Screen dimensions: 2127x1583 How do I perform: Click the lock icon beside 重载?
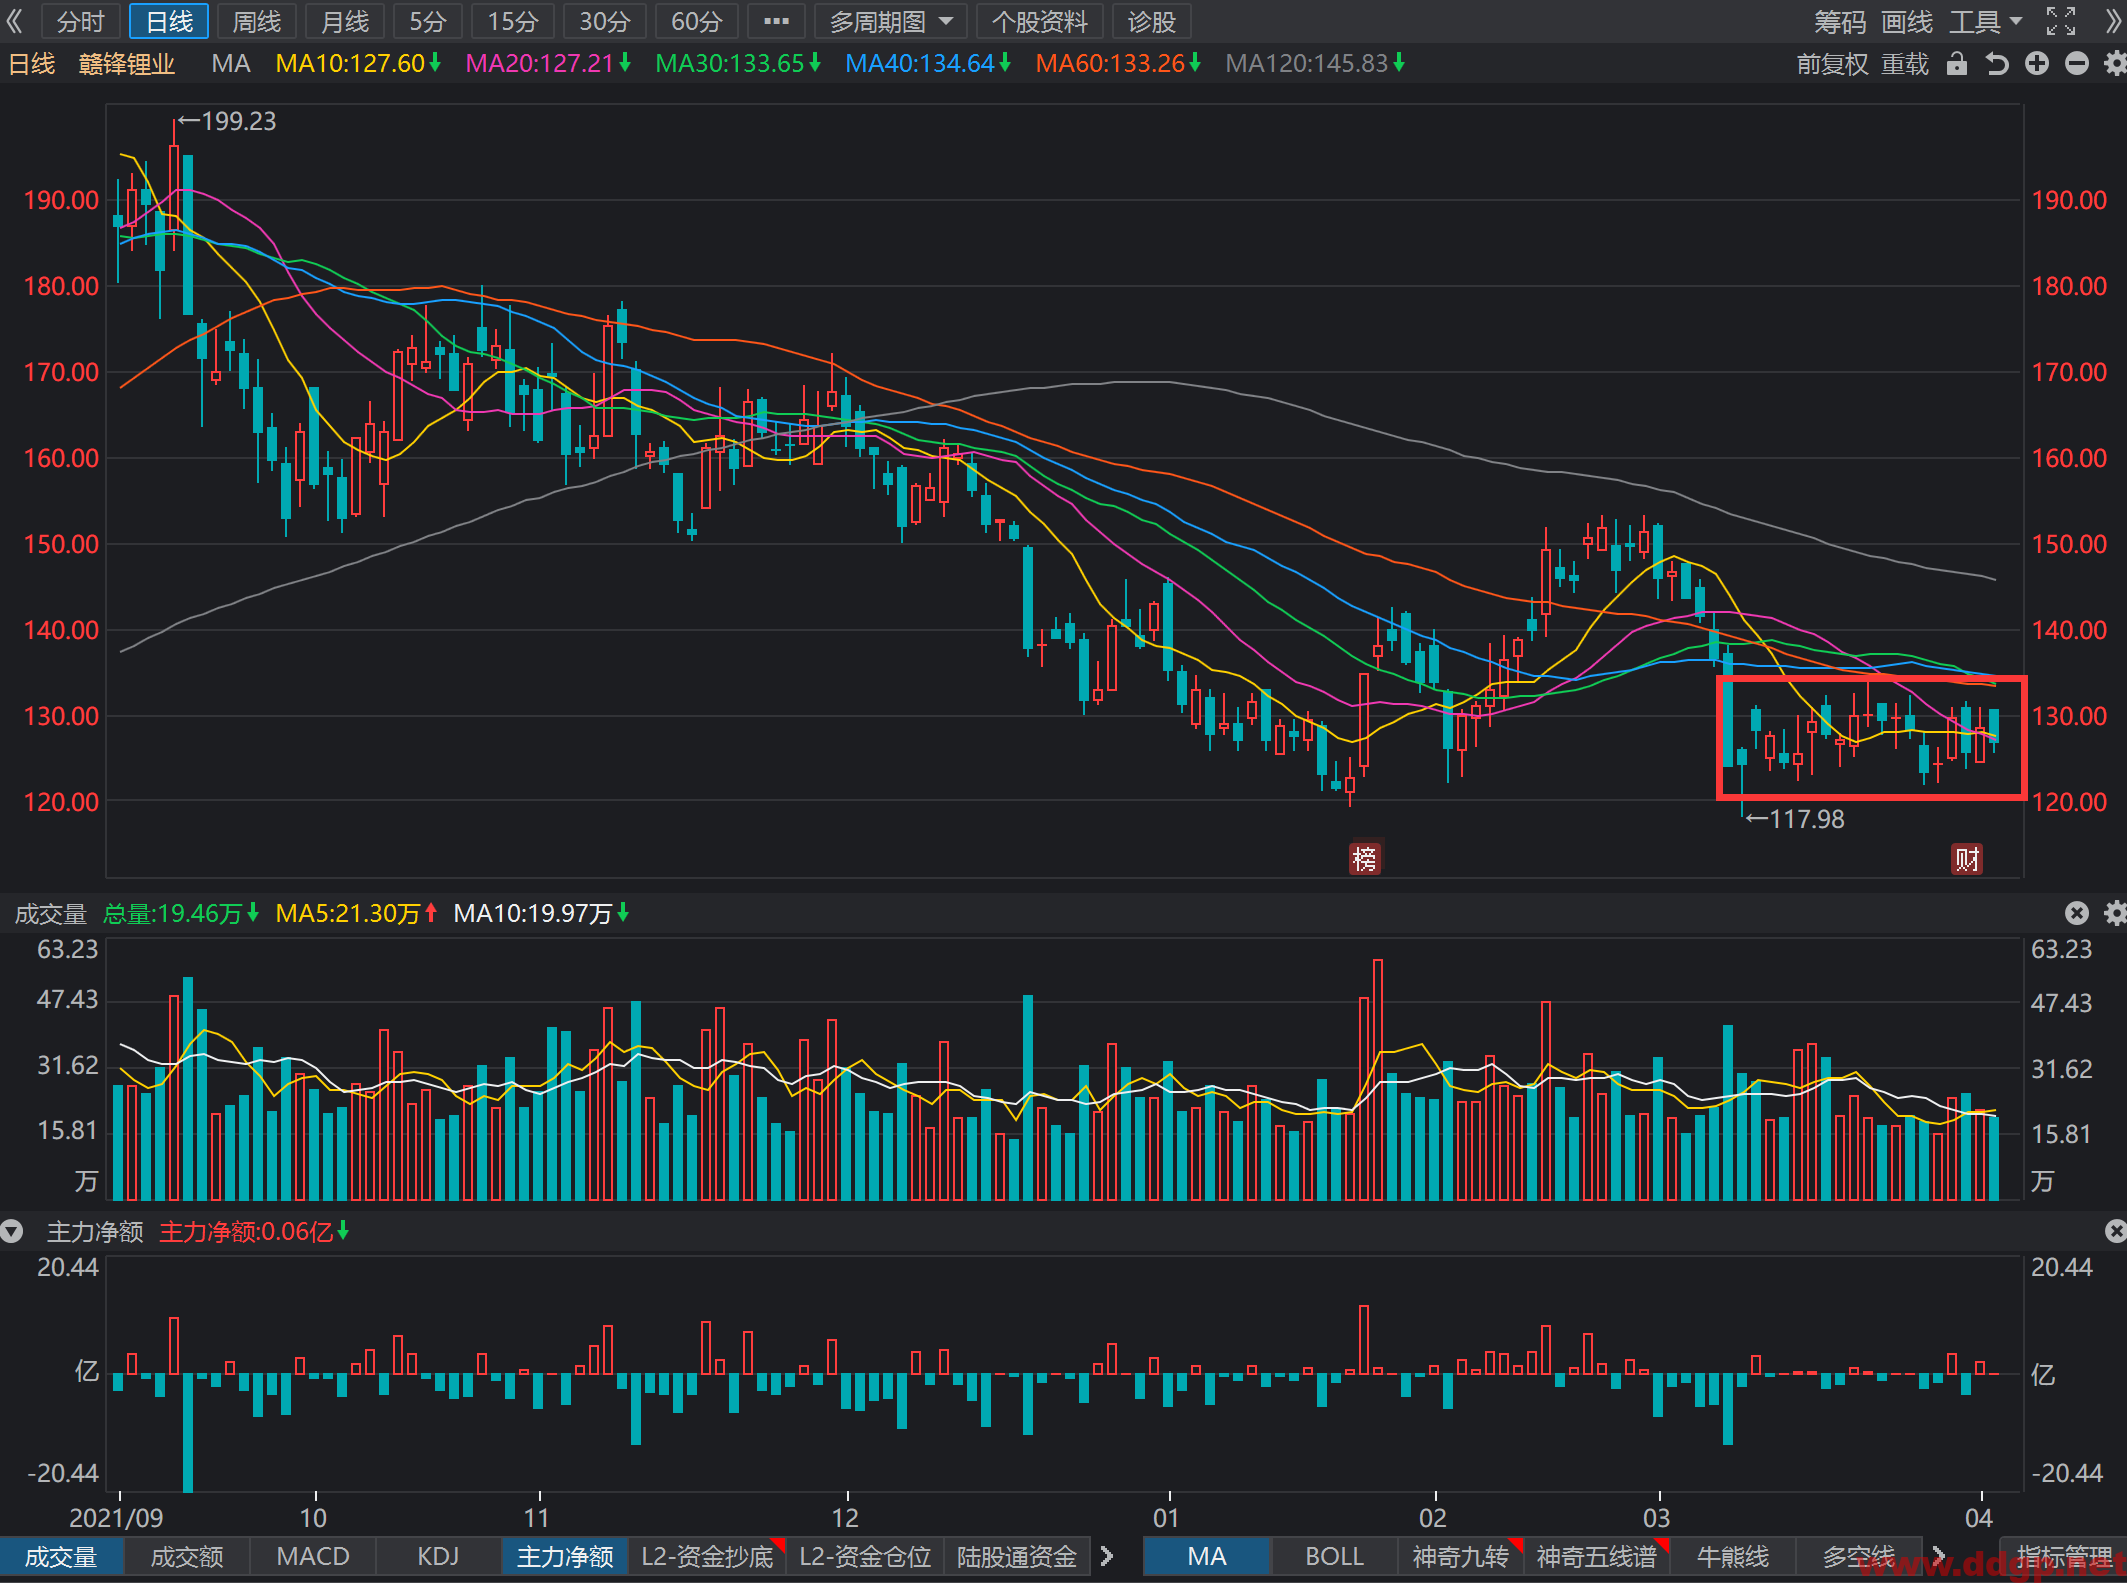pos(1957,64)
